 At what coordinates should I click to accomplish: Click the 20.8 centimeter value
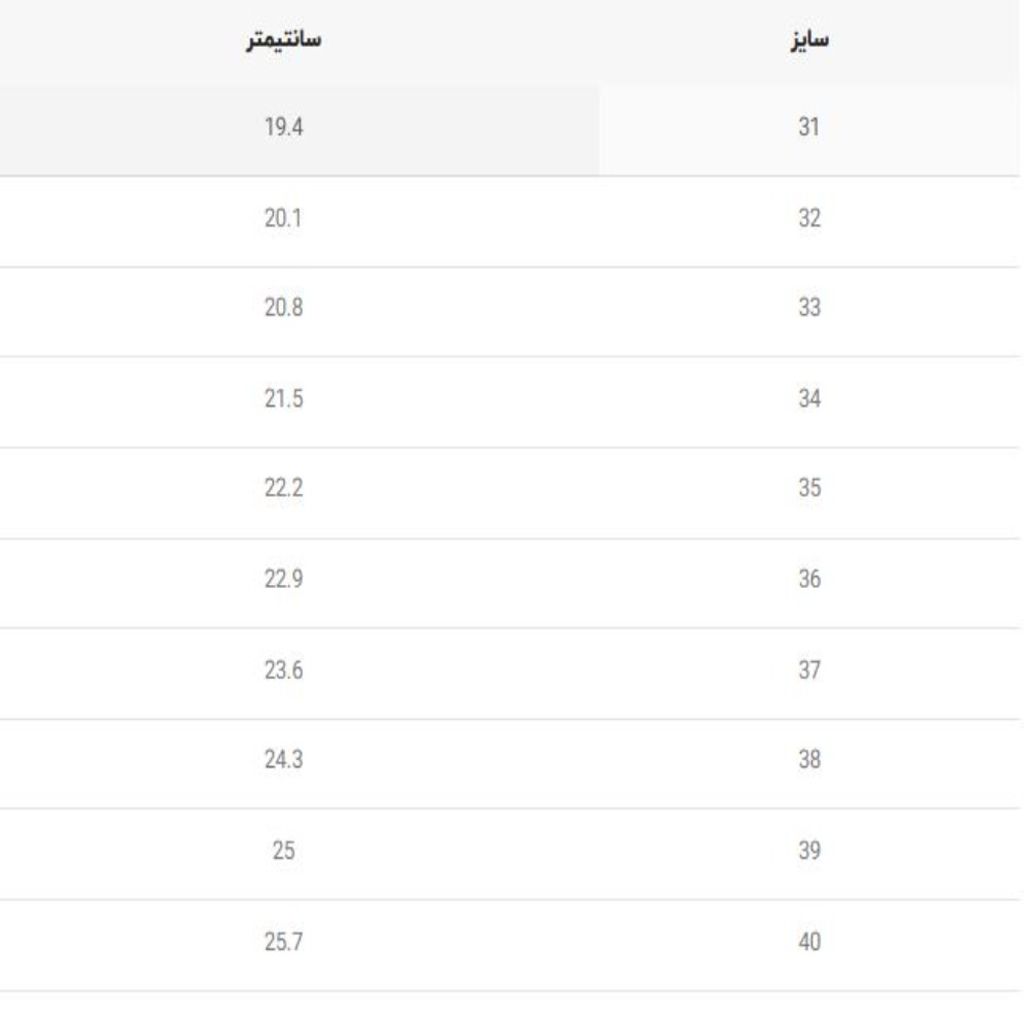click(283, 307)
